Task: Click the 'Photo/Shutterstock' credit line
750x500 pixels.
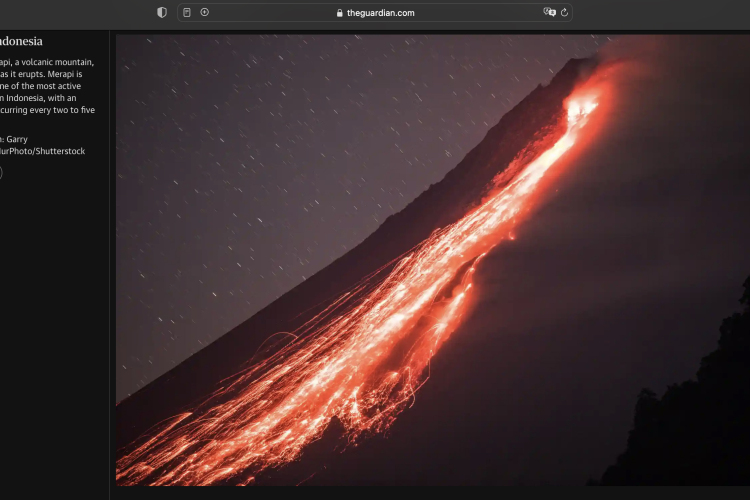Action: coord(43,151)
